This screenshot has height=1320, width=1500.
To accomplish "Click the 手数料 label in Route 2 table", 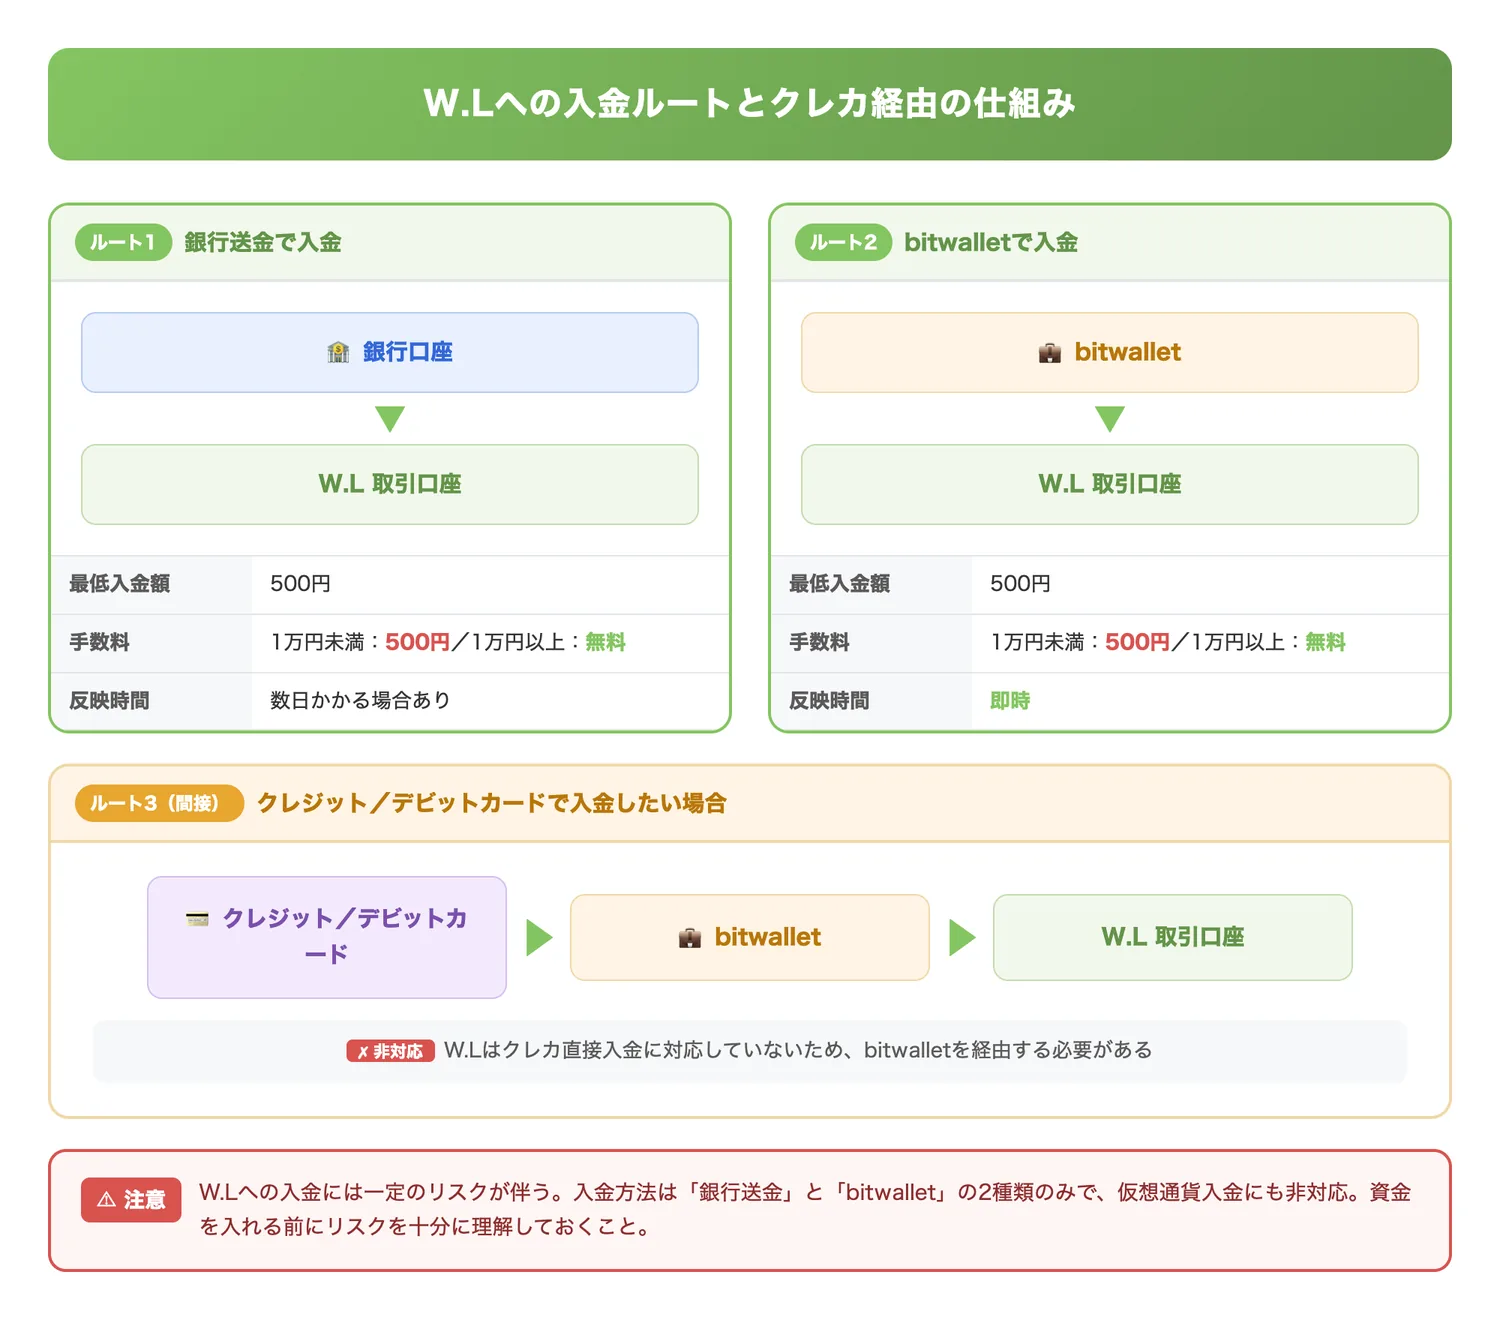I will (x=819, y=642).
